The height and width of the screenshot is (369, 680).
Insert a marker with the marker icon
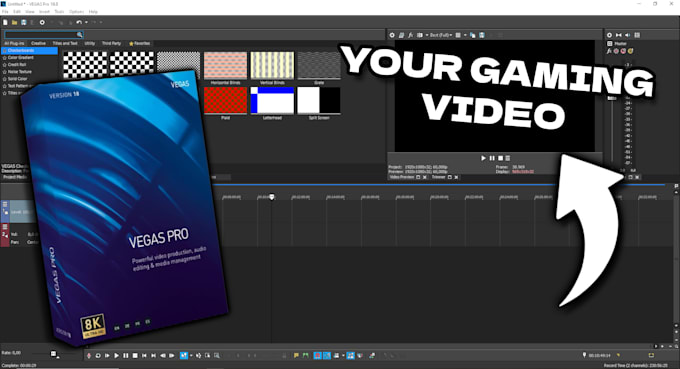point(296,356)
